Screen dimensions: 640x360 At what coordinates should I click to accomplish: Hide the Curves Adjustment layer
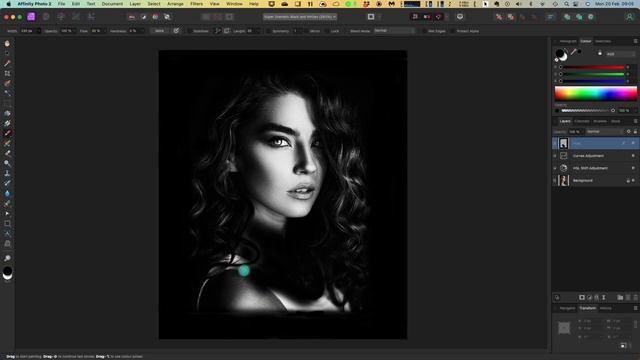tap(633, 156)
